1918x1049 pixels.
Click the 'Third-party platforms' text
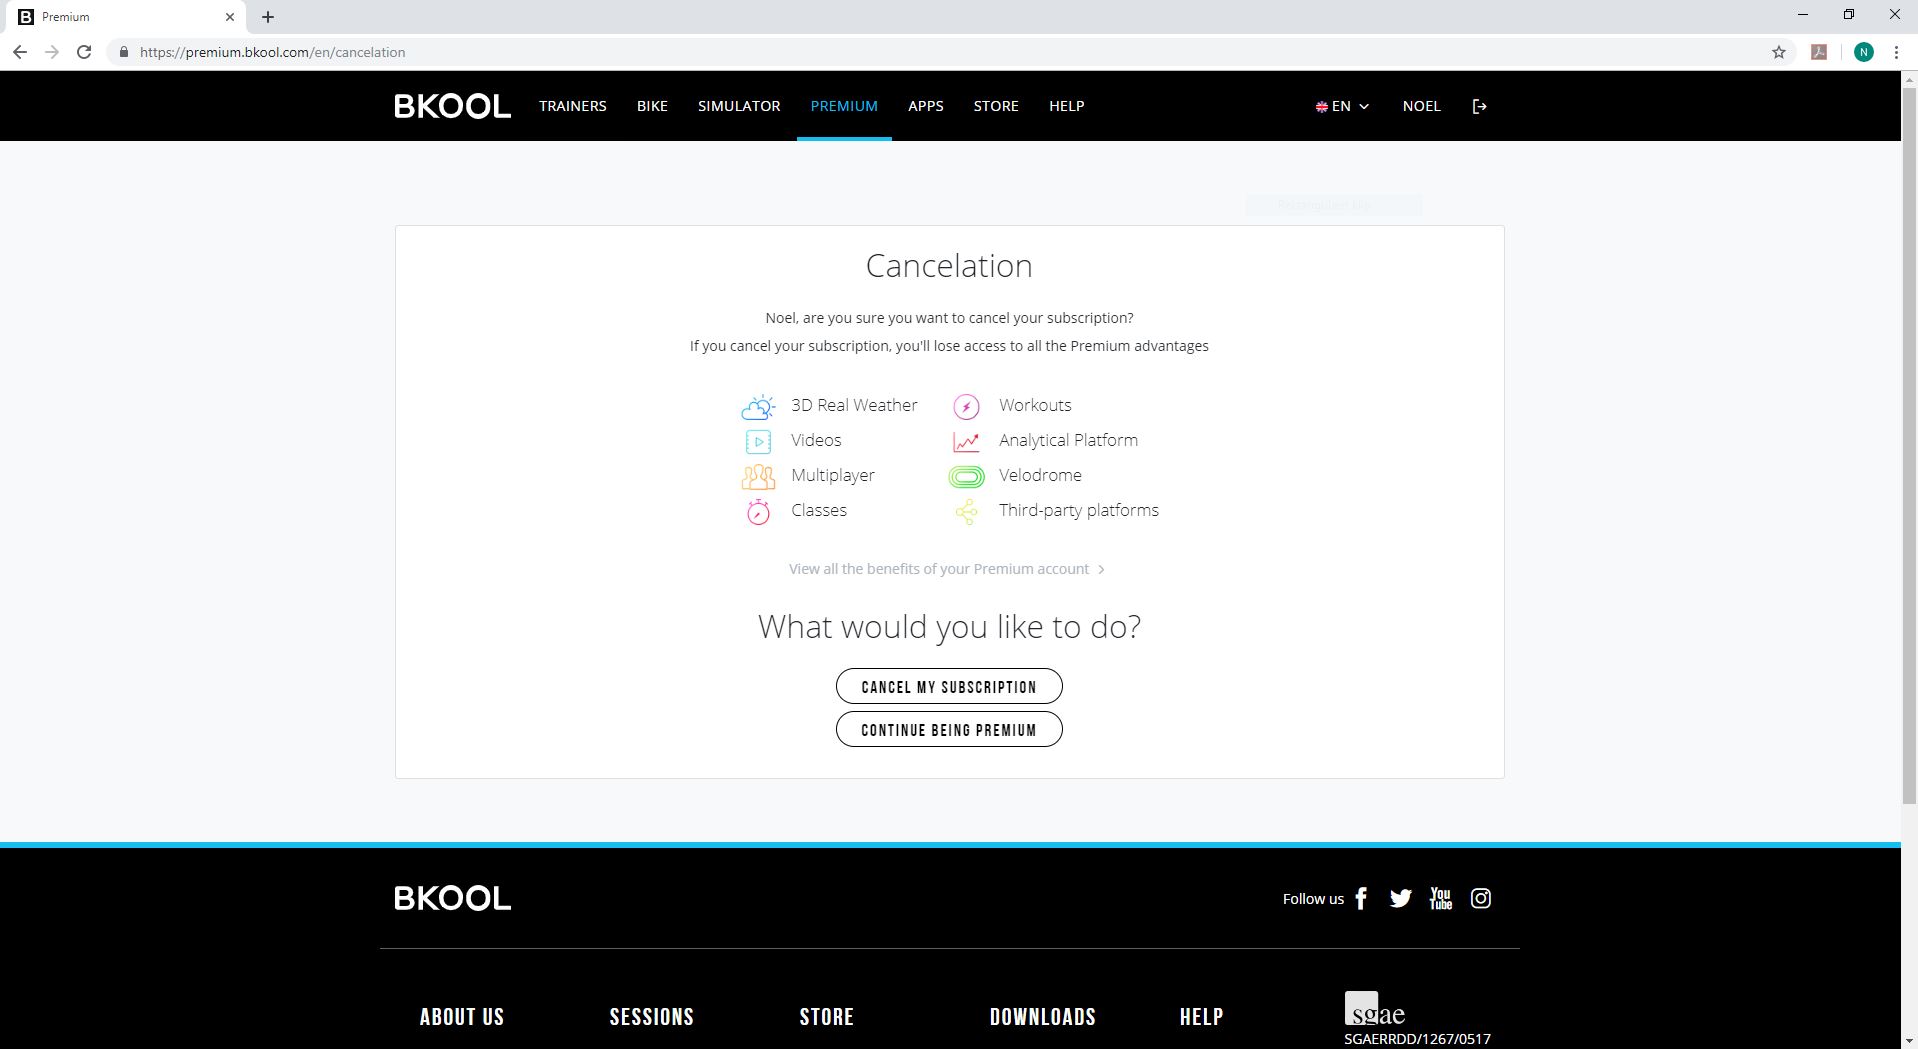1079,510
